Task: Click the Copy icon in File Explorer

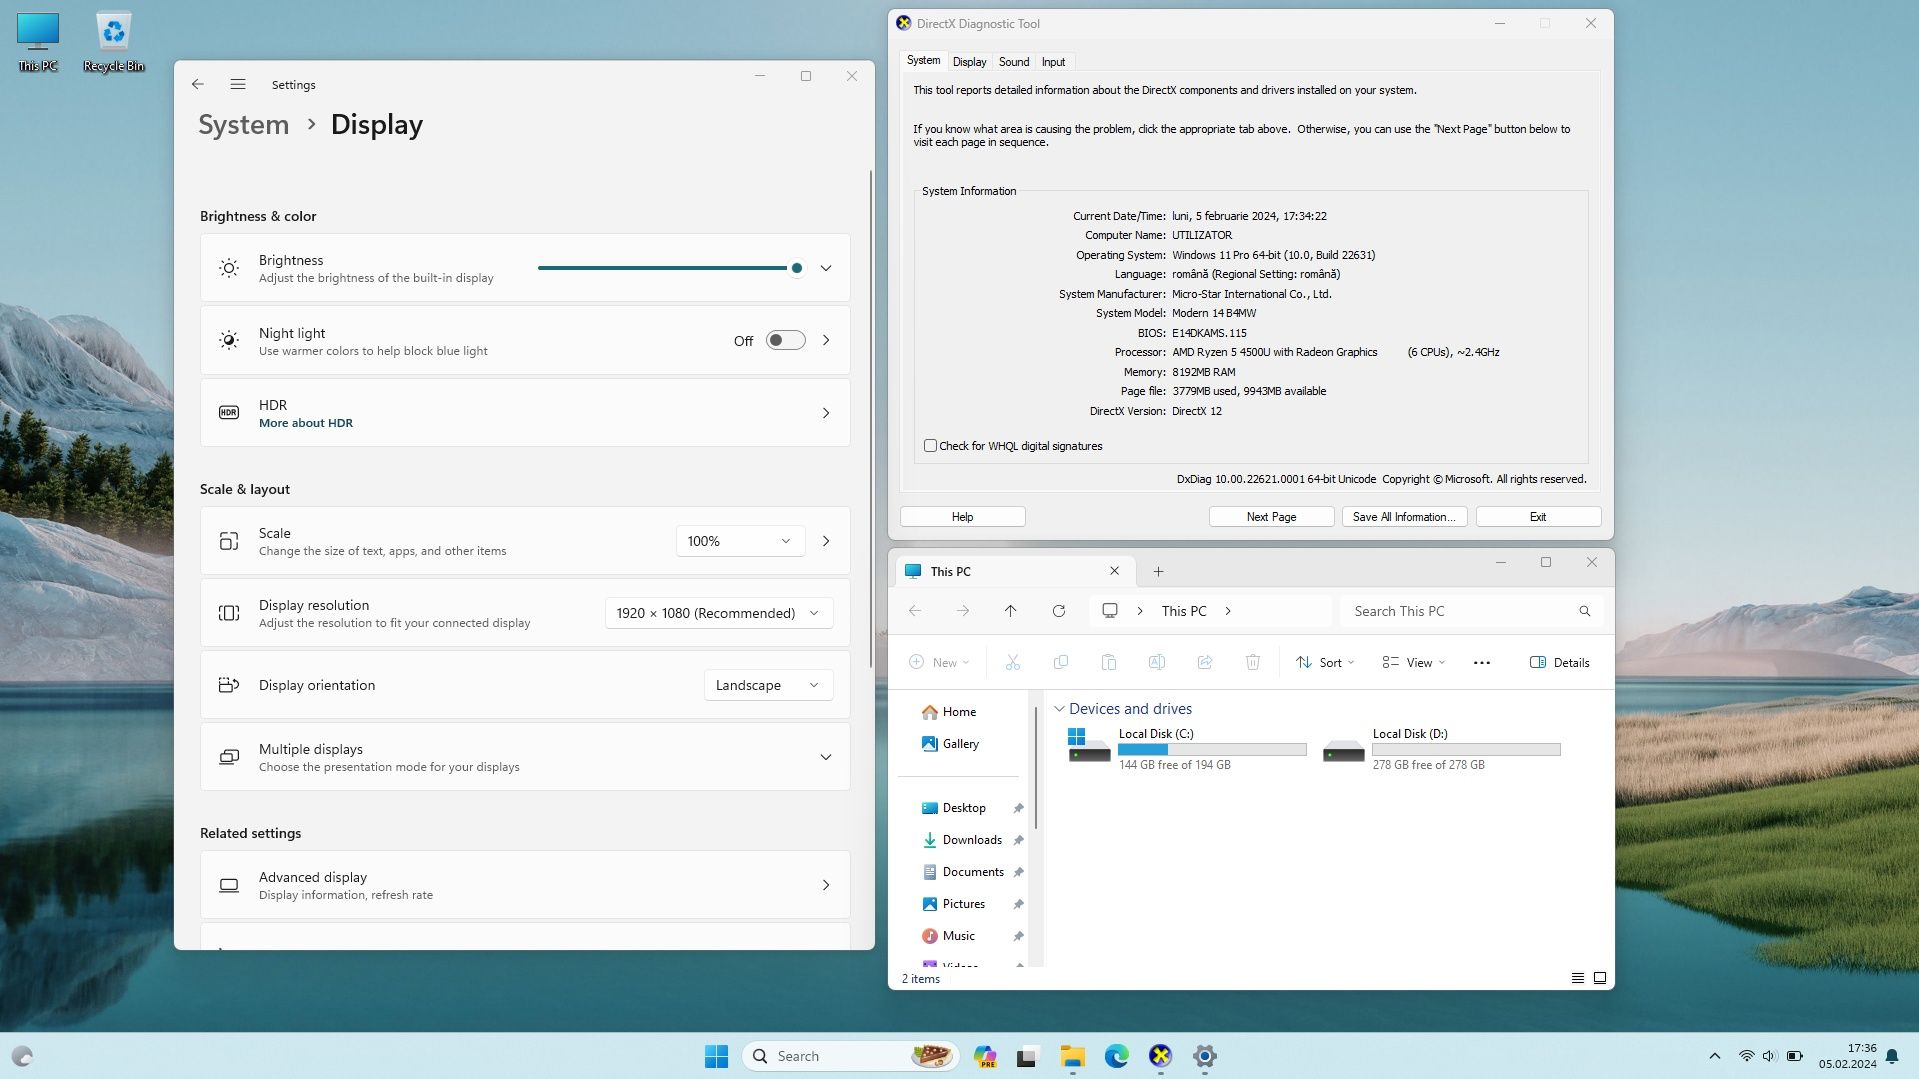Action: tap(1060, 662)
